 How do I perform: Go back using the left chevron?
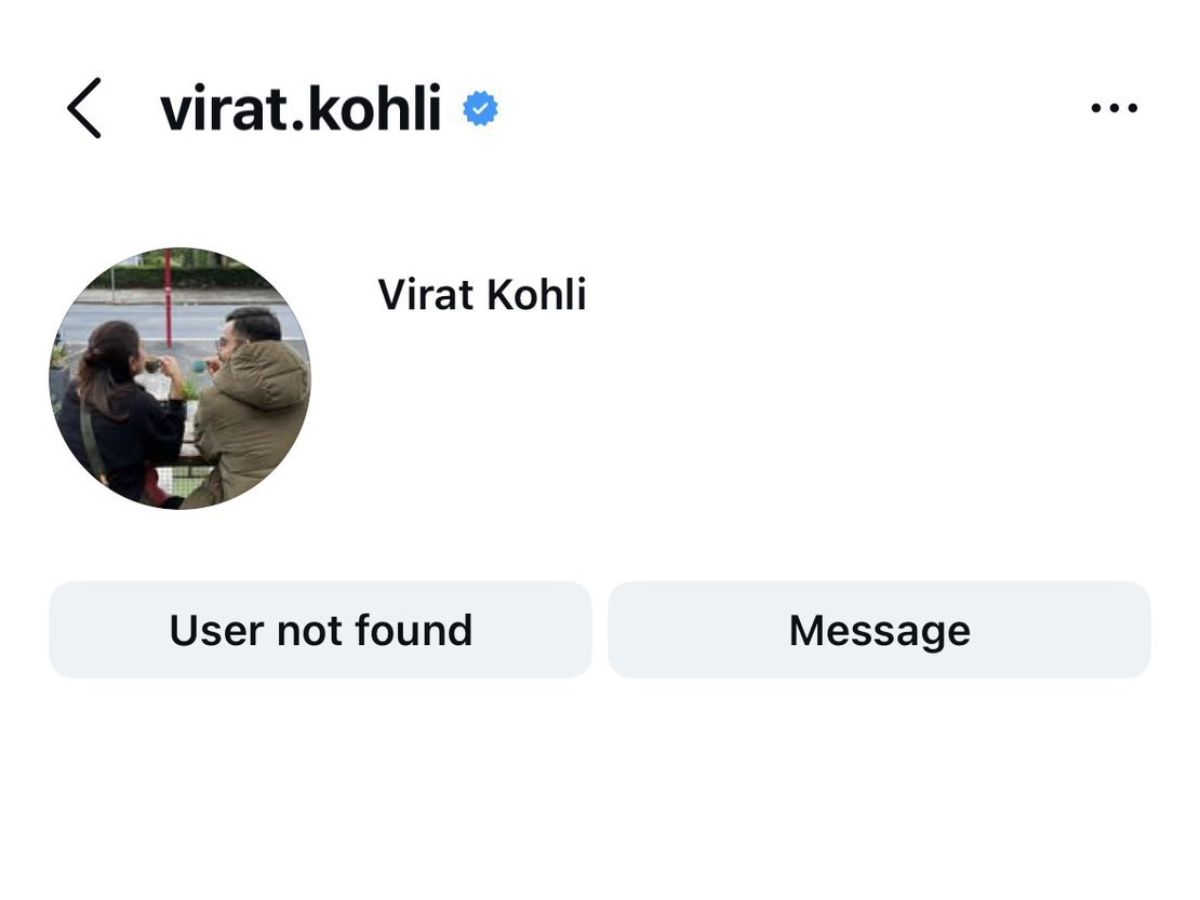pos(84,108)
